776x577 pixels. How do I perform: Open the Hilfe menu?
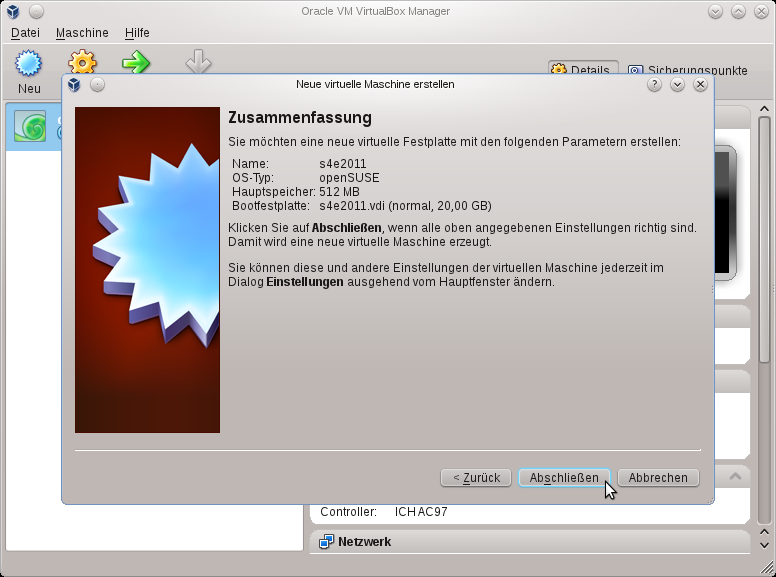tap(137, 33)
